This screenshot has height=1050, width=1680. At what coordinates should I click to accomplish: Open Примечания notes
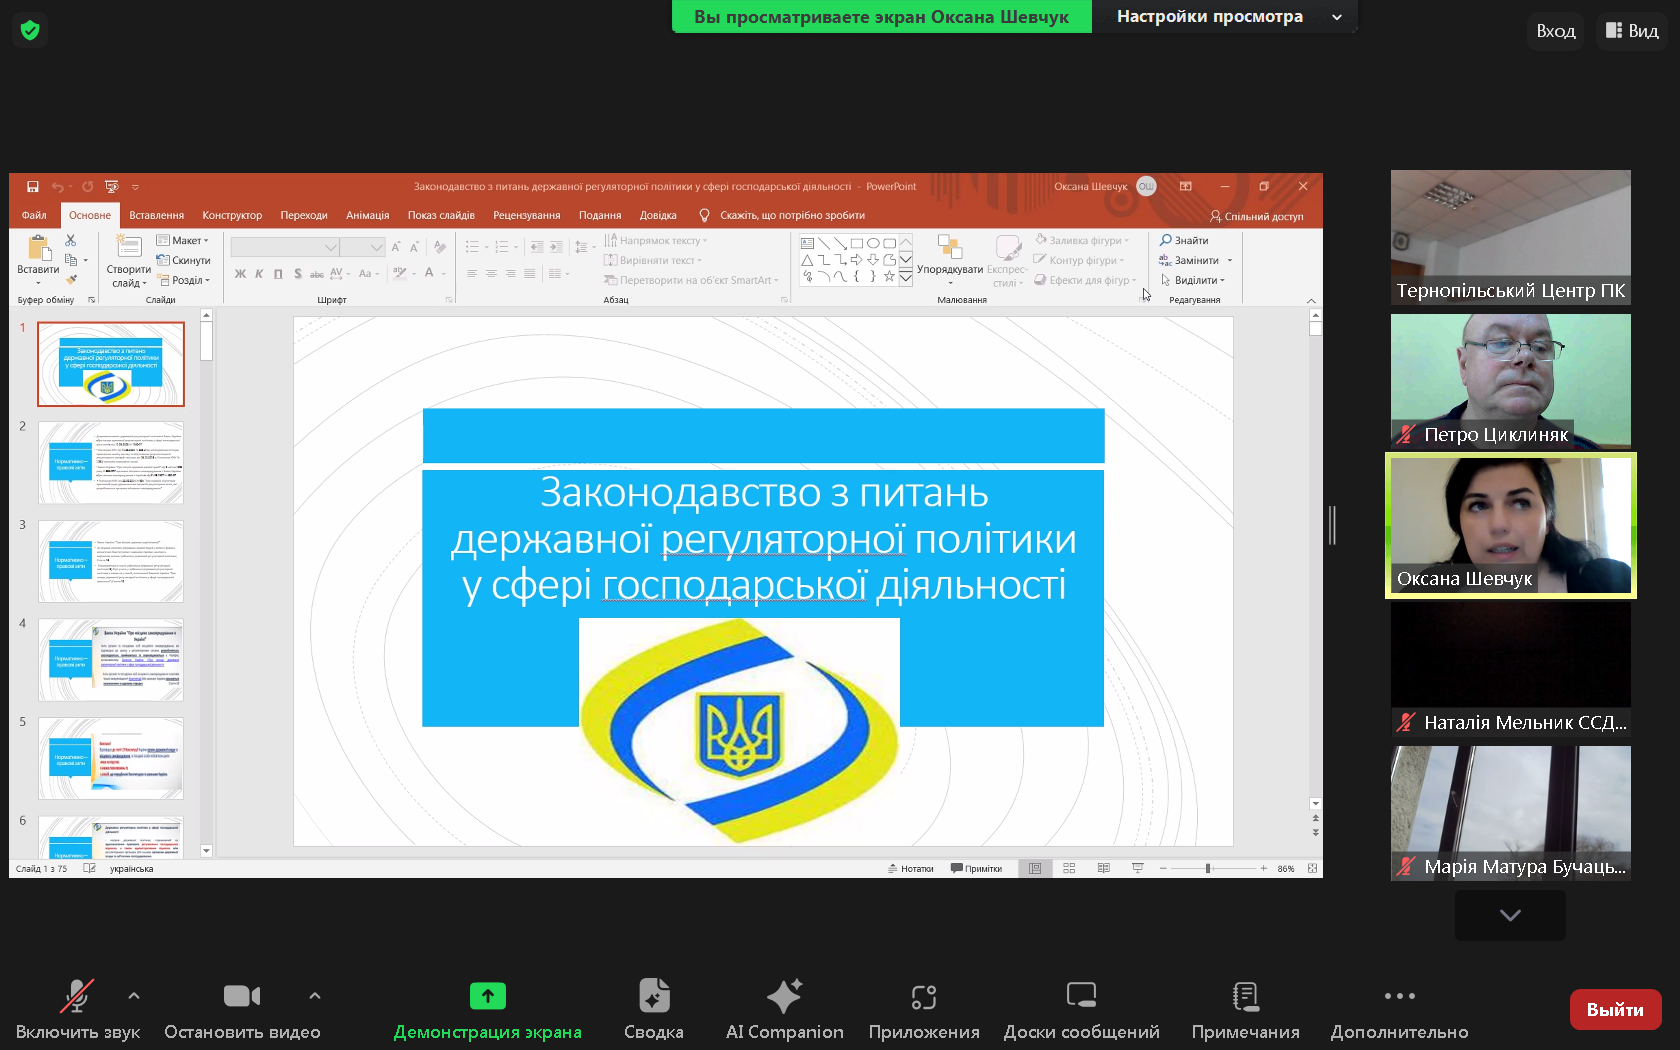[1246, 1010]
